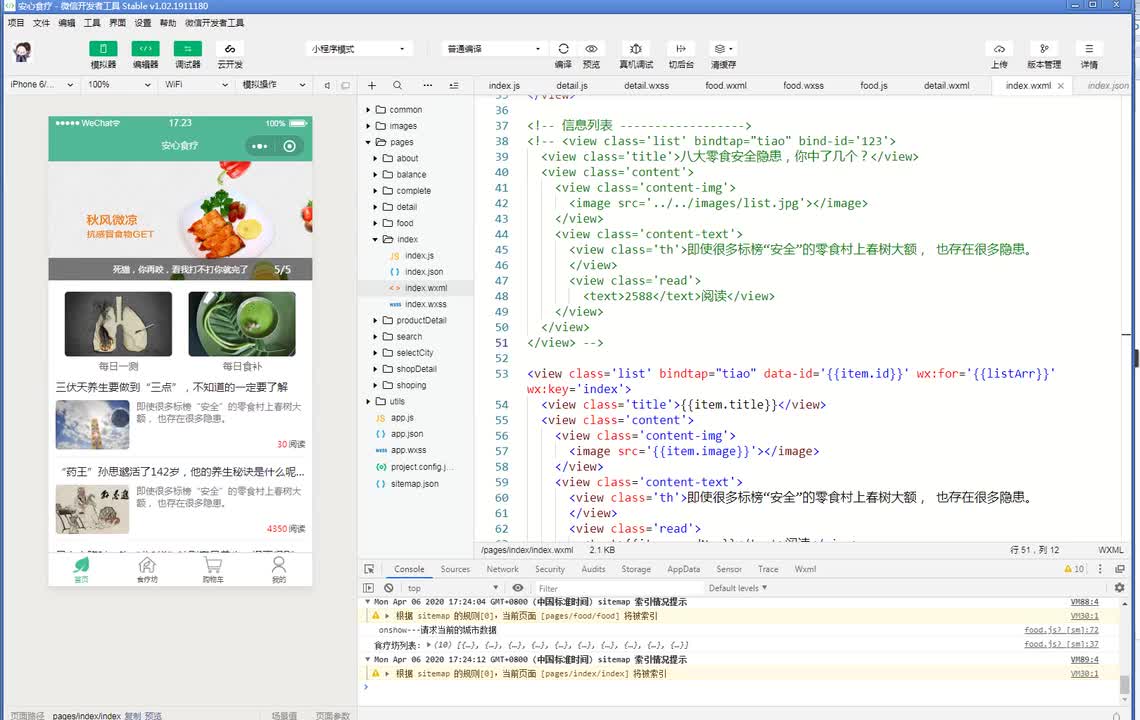Click the 每日食补 green tea thumbnail
Screen dimensions: 1140x720
pyautogui.click(x=242, y=324)
